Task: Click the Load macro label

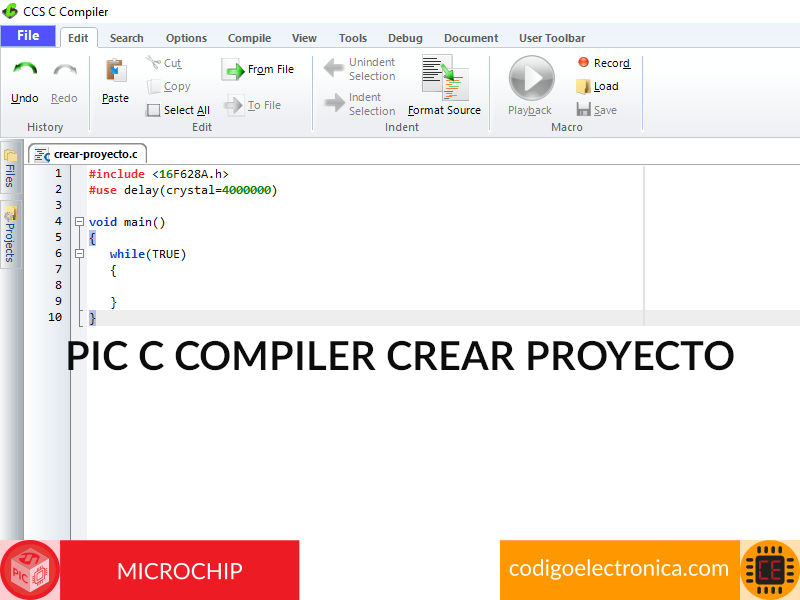Action: (606, 86)
